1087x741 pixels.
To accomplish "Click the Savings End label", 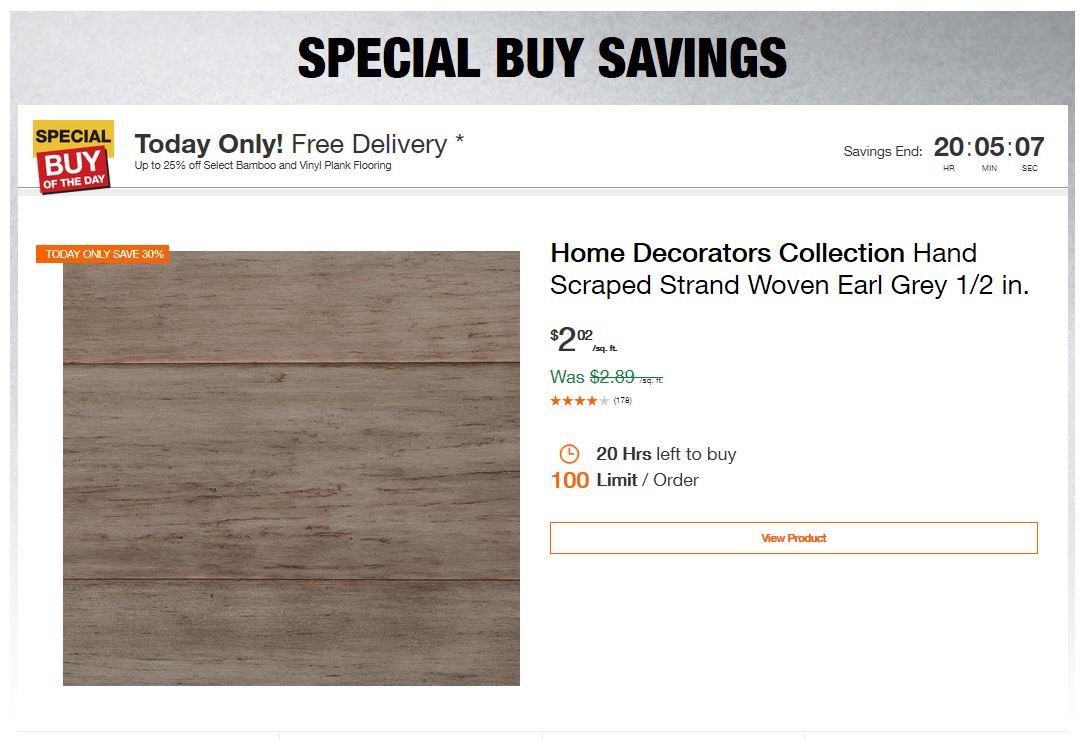I will 882,152.
